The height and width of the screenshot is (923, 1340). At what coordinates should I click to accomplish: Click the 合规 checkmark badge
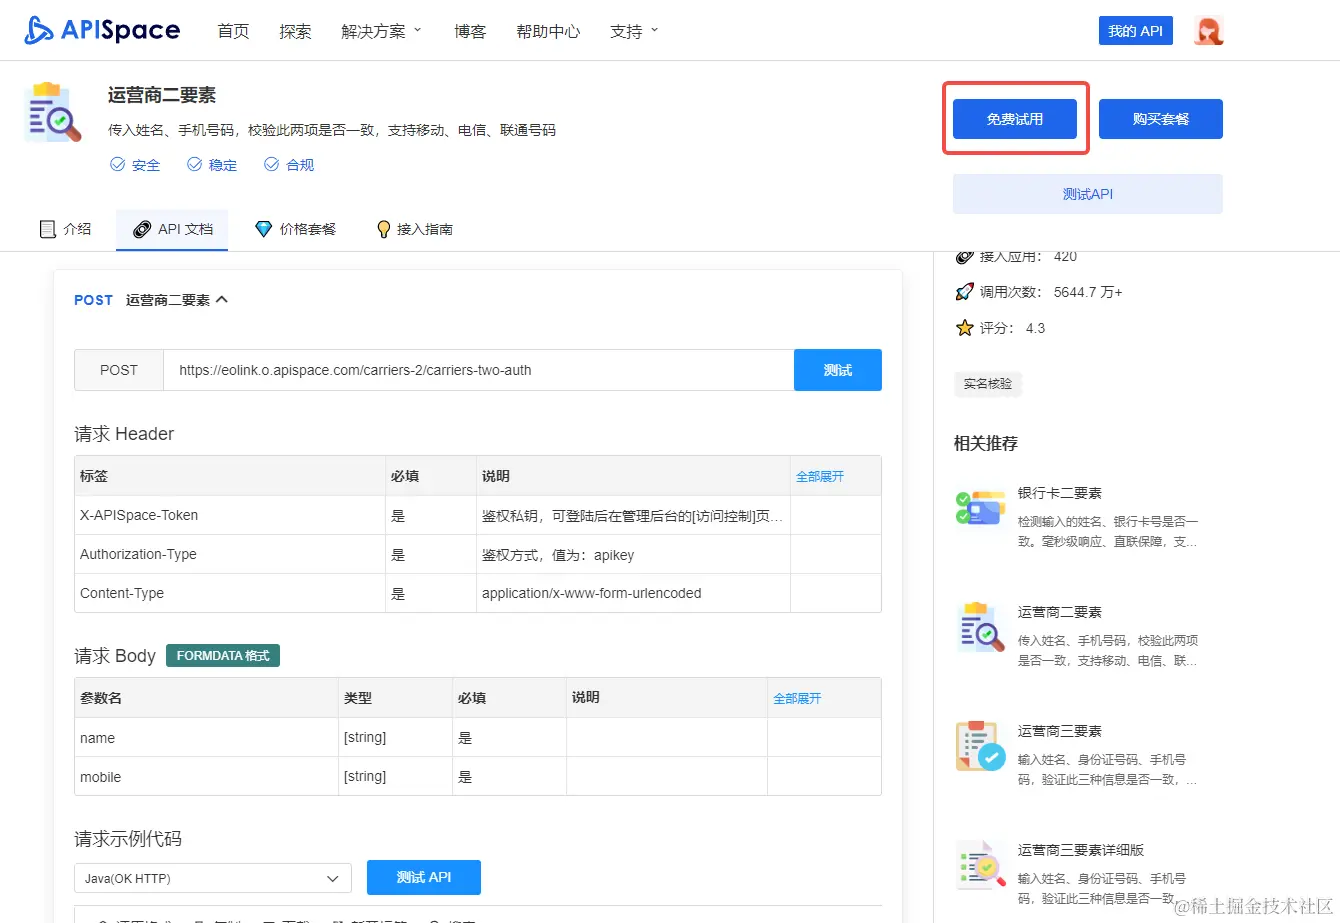(x=289, y=165)
